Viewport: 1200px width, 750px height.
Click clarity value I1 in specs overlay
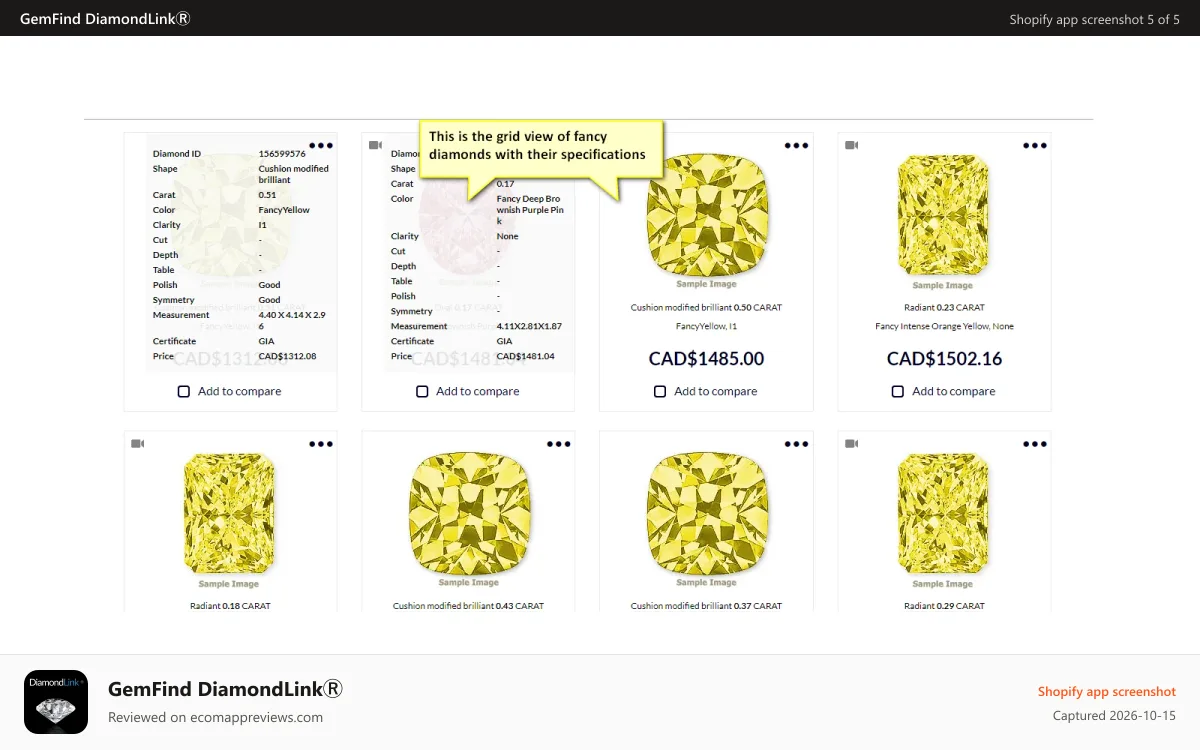pos(262,225)
